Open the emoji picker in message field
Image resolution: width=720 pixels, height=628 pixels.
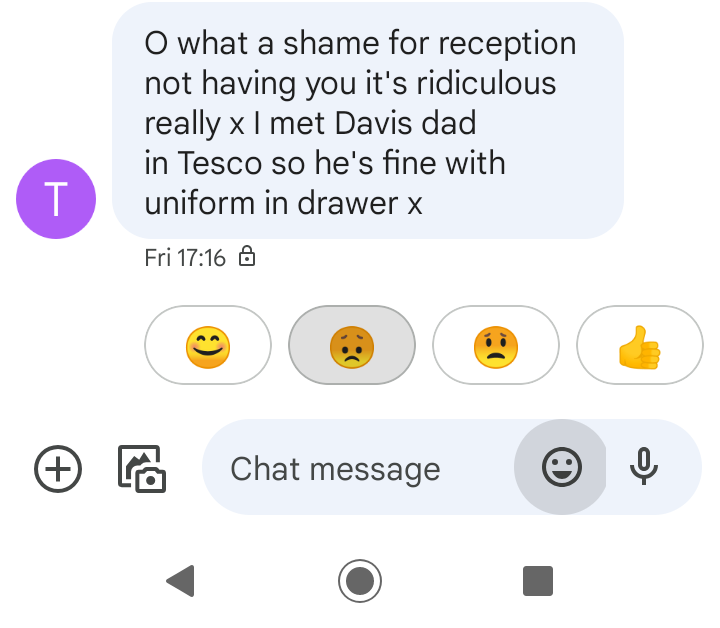tap(562, 467)
